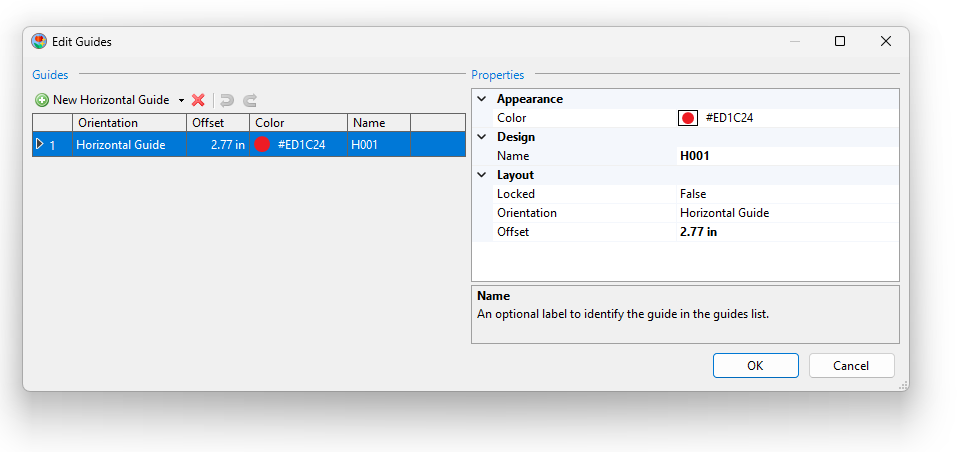The width and height of the screenshot is (963, 452).
Task: Collapse the Layout property section
Action: [482, 175]
